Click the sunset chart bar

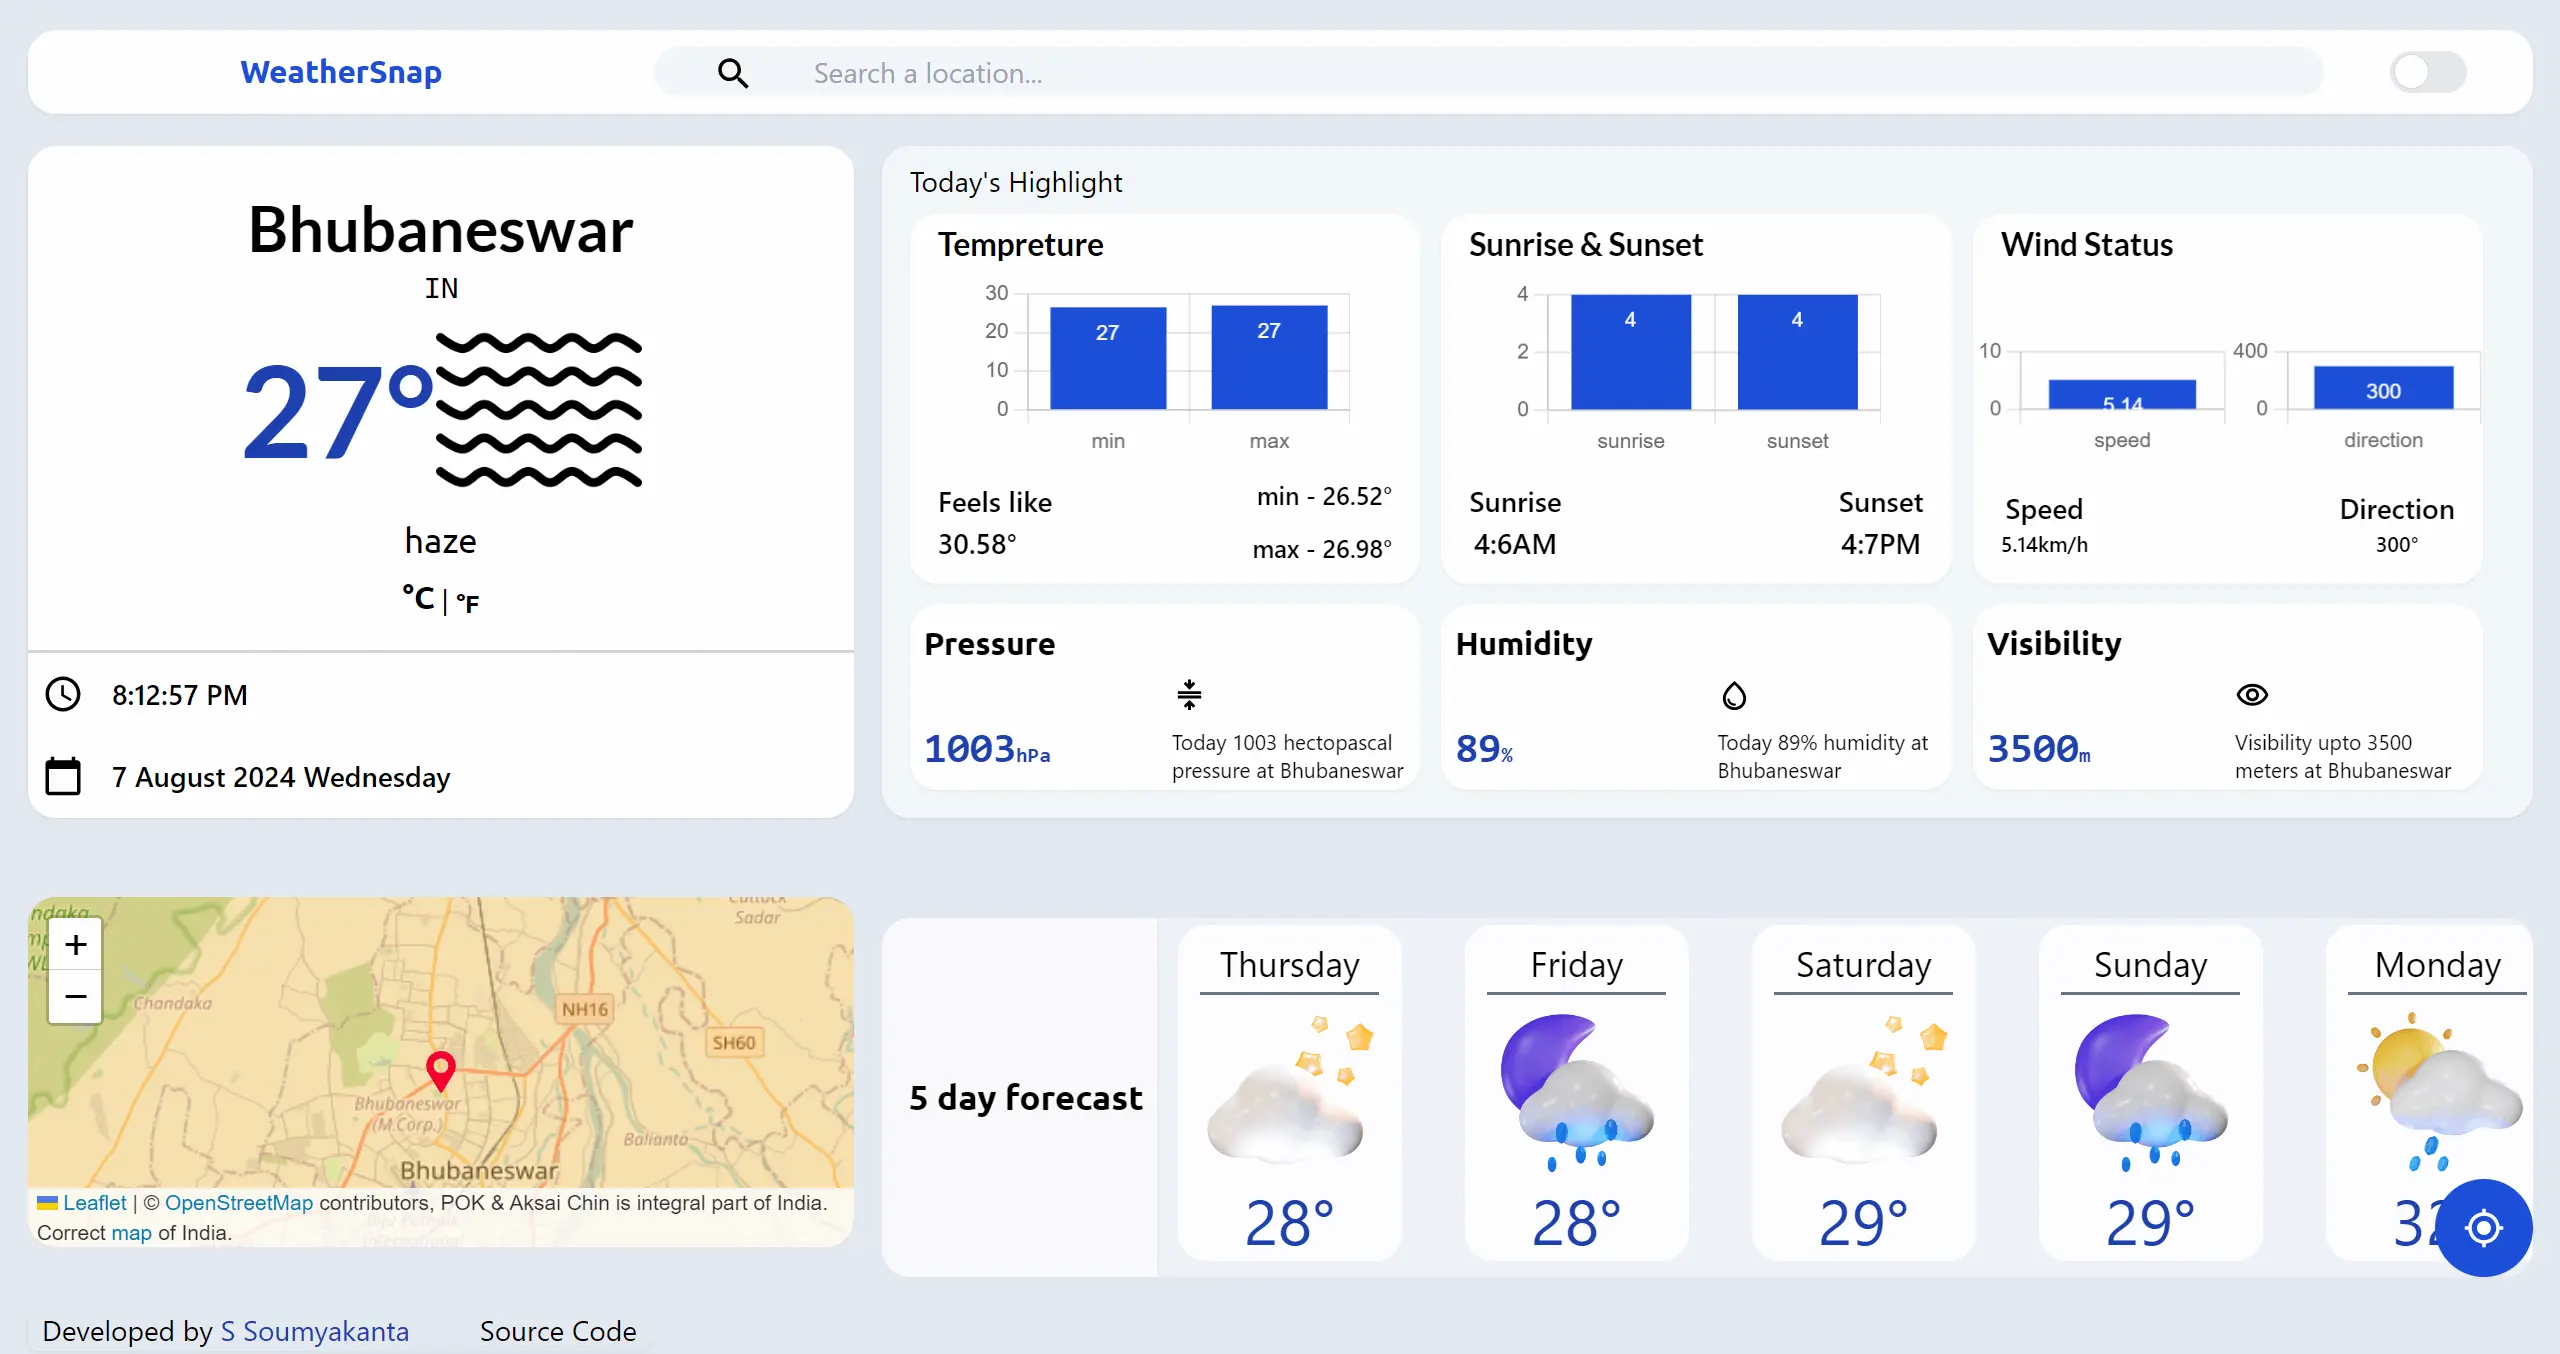tap(1798, 352)
